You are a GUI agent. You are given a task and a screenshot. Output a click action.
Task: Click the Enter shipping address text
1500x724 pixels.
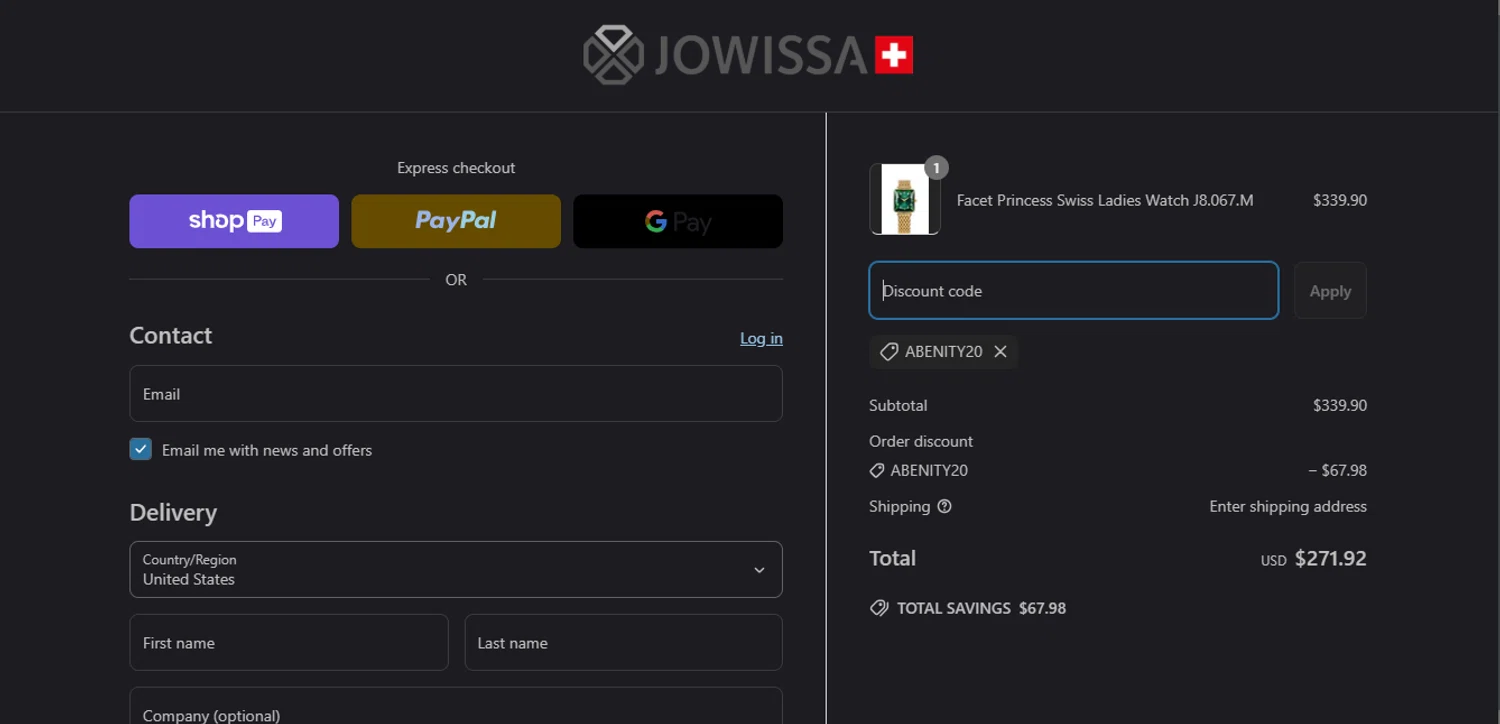pyautogui.click(x=1288, y=506)
